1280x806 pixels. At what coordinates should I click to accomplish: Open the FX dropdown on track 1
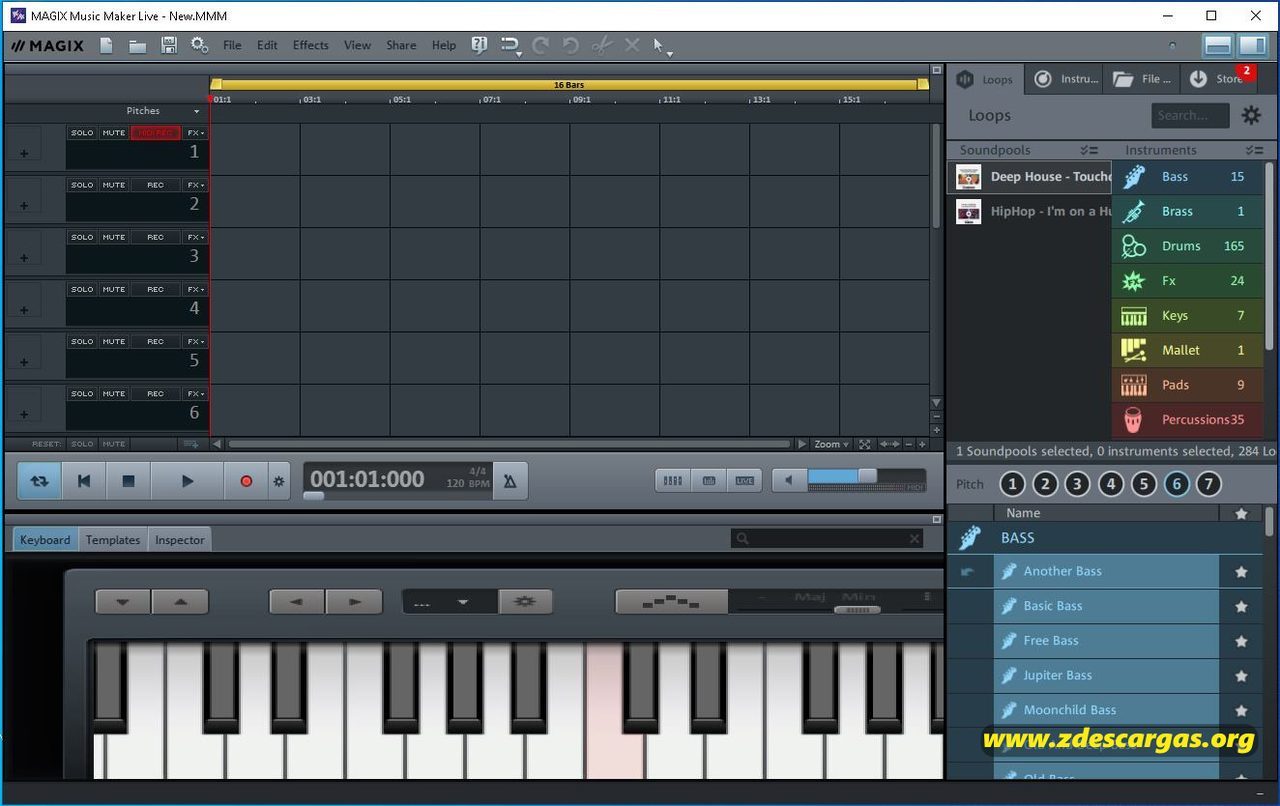[x=195, y=133]
